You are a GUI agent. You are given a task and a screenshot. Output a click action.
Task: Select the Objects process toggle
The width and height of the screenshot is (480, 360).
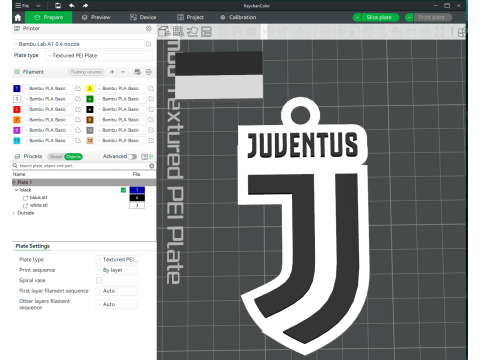click(73, 157)
